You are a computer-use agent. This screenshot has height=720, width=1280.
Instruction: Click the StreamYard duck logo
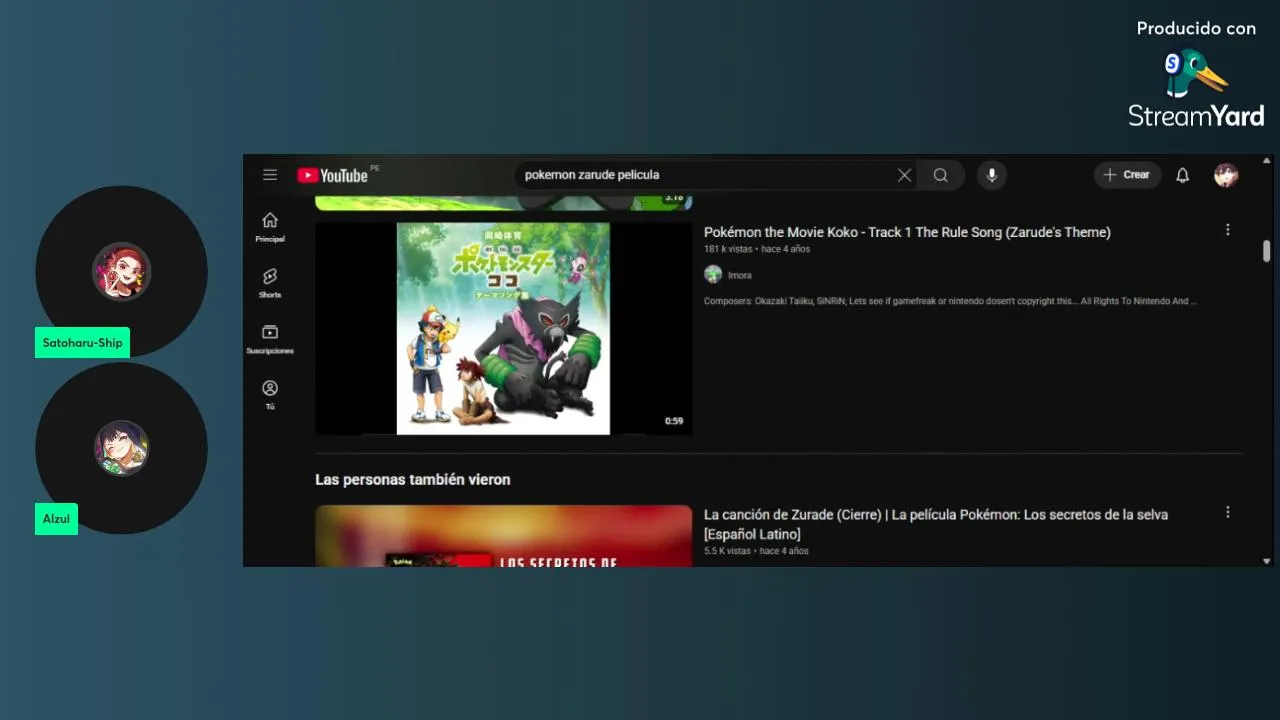click(x=1195, y=75)
